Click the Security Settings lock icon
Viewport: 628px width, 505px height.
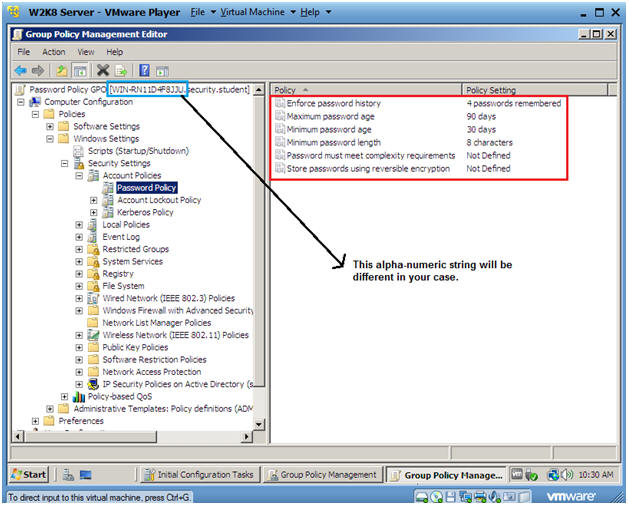(79, 163)
